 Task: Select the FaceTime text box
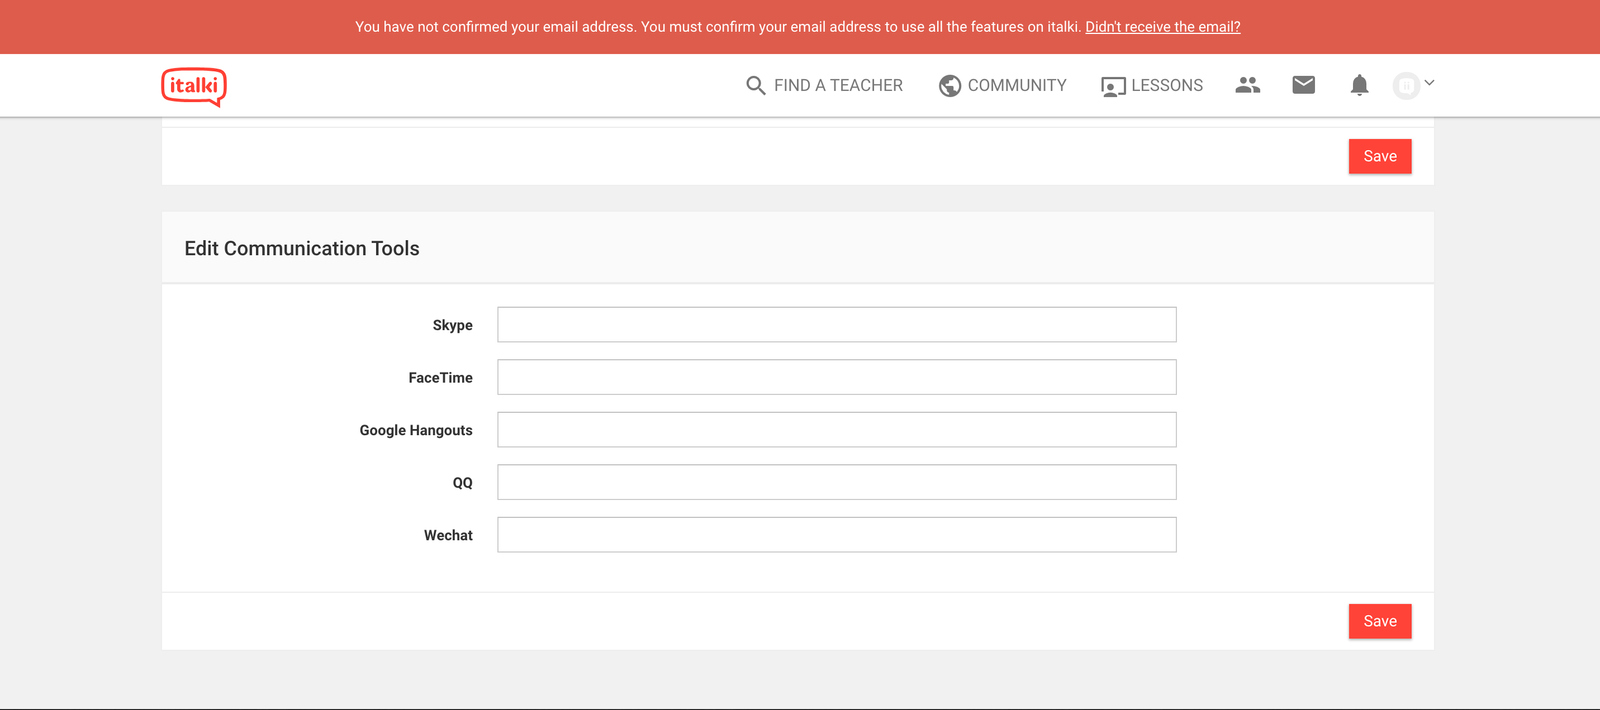pyautogui.click(x=836, y=377)
